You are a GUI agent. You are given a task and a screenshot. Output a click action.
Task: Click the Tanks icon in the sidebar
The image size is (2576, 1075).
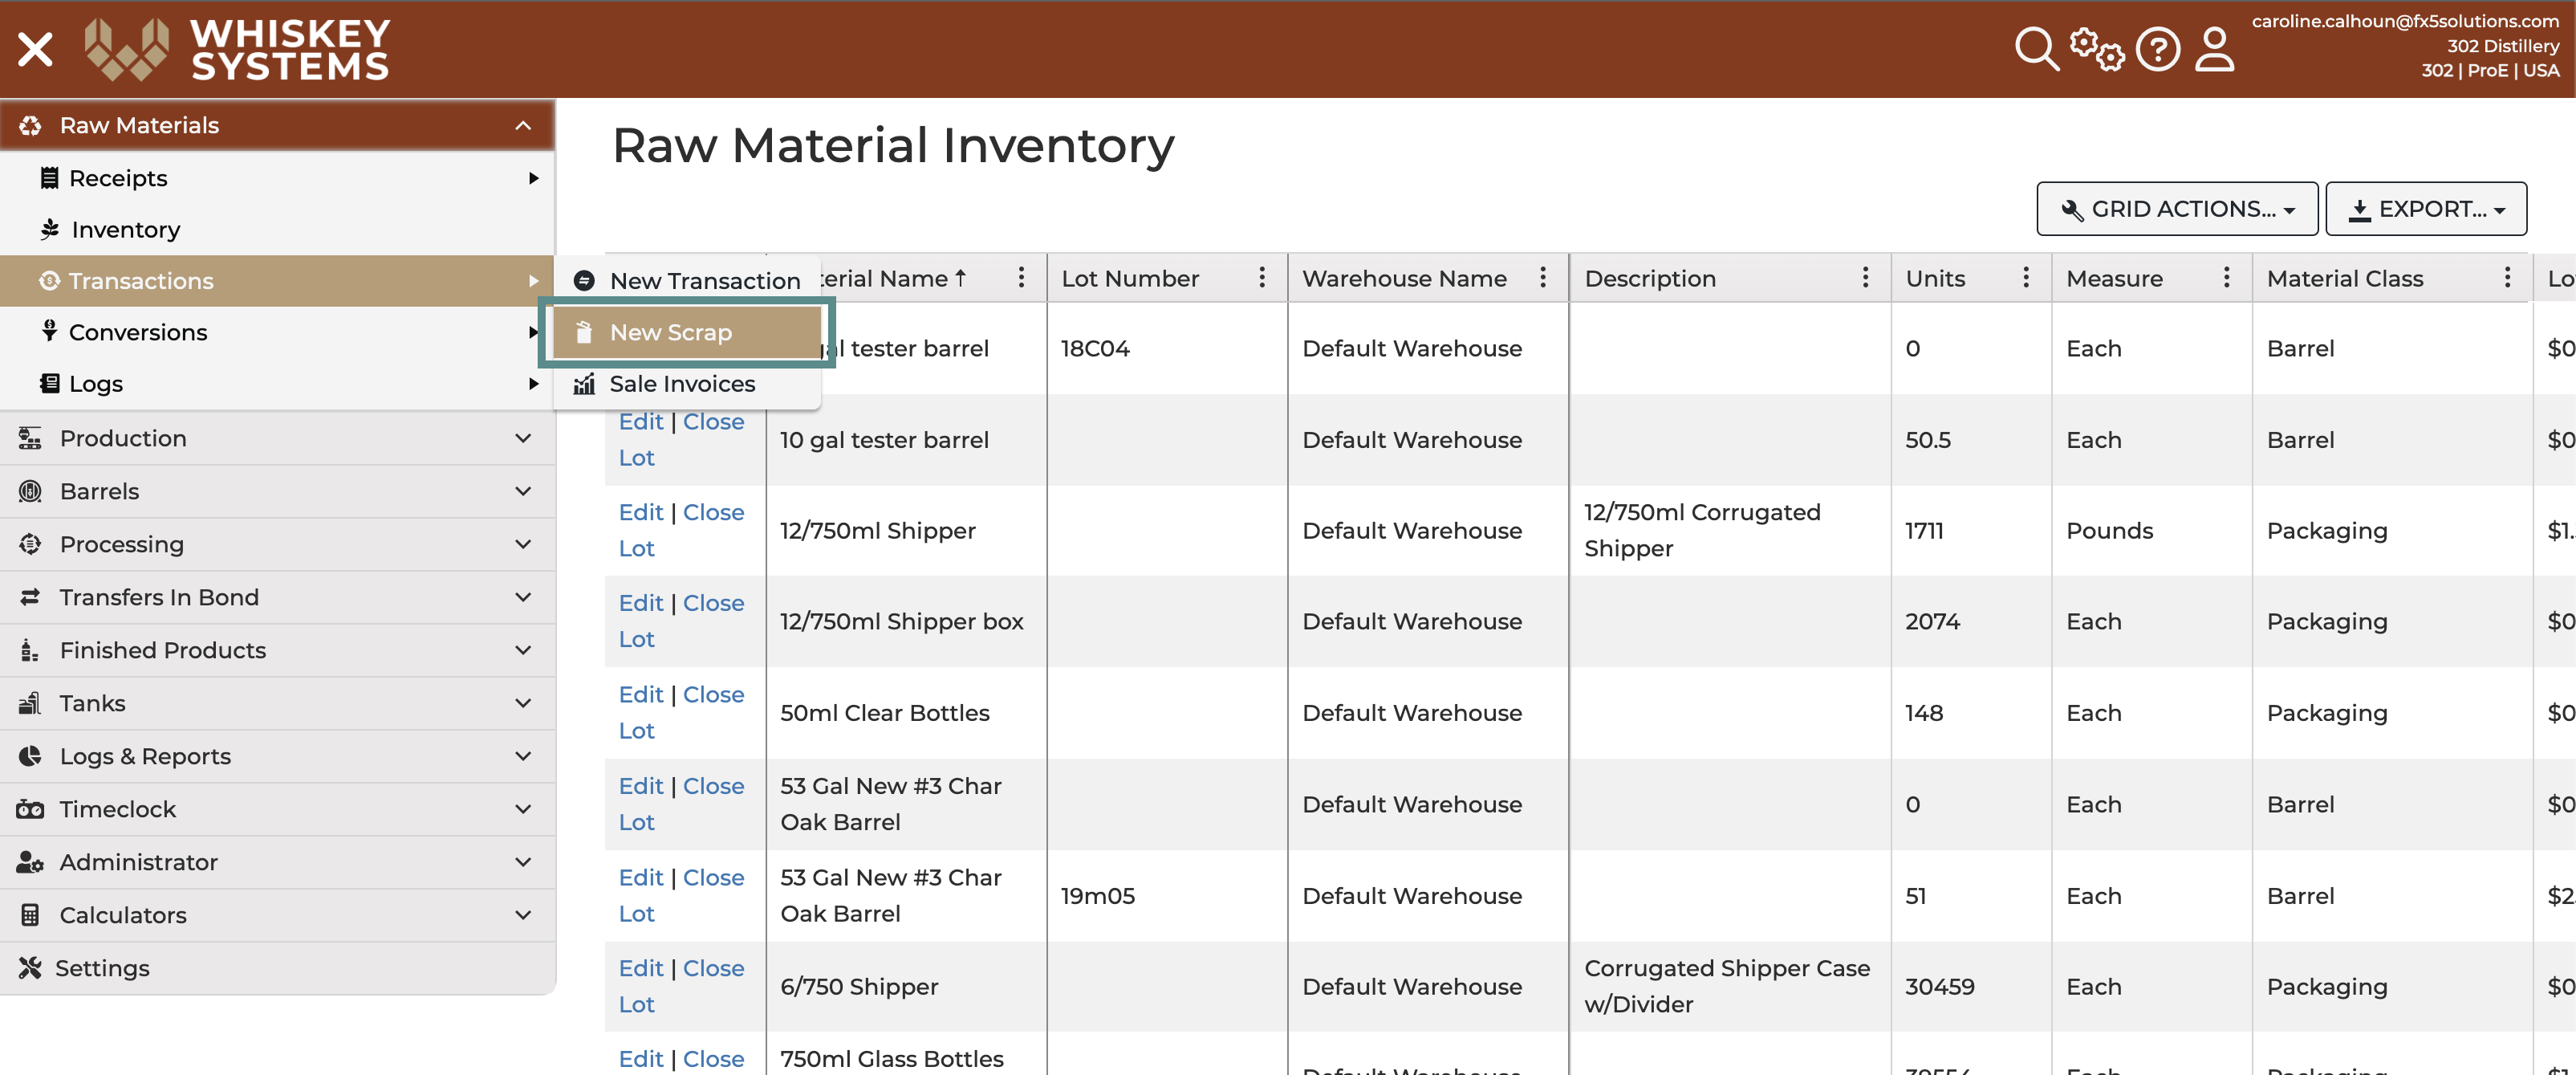pyautogui.click(x=29, y=703)
